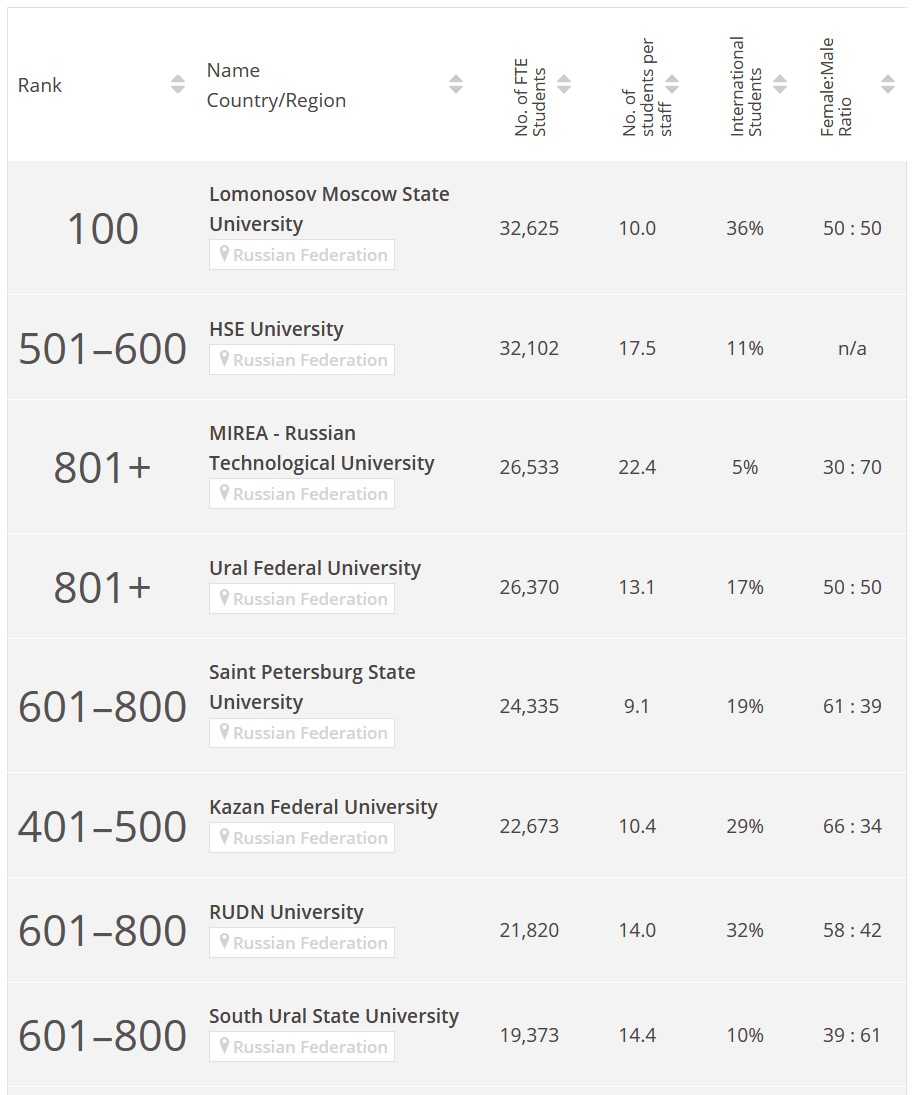Click rank 100 cell for Lomonosov

click(x=102, y=229)
